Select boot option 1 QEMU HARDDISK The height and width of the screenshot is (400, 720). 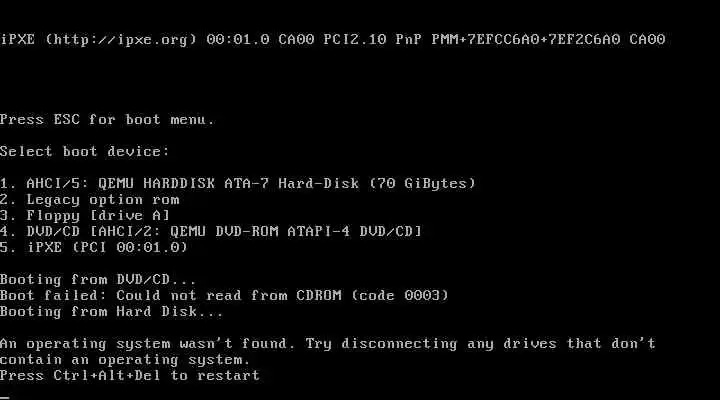[x=237, y=184]
